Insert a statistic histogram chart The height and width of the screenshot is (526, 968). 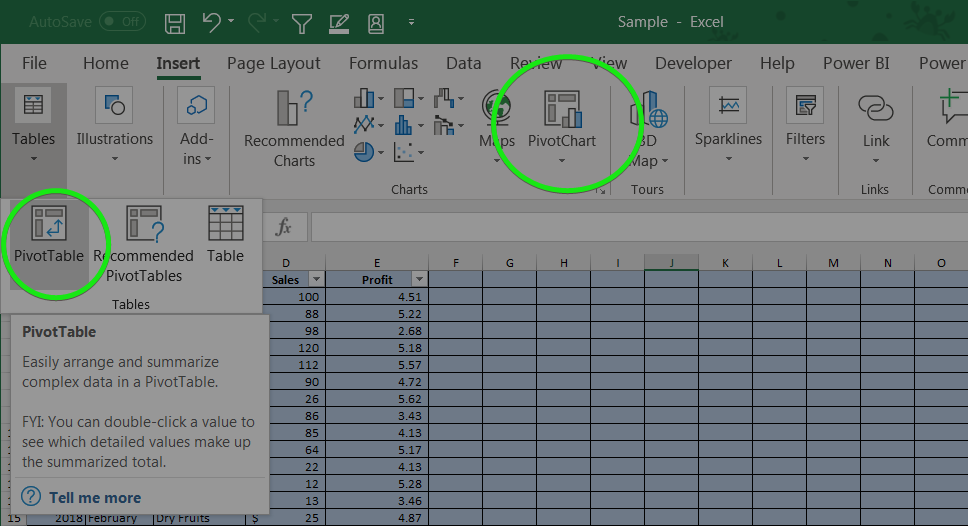[x=409, y=125]
